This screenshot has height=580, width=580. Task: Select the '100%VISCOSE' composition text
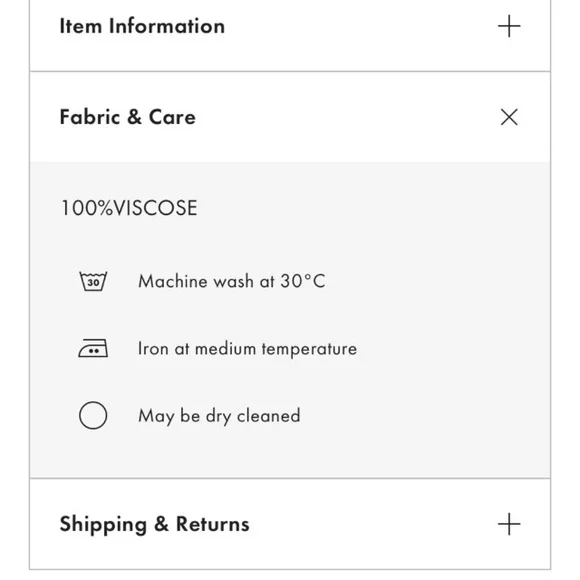[129, 208]
